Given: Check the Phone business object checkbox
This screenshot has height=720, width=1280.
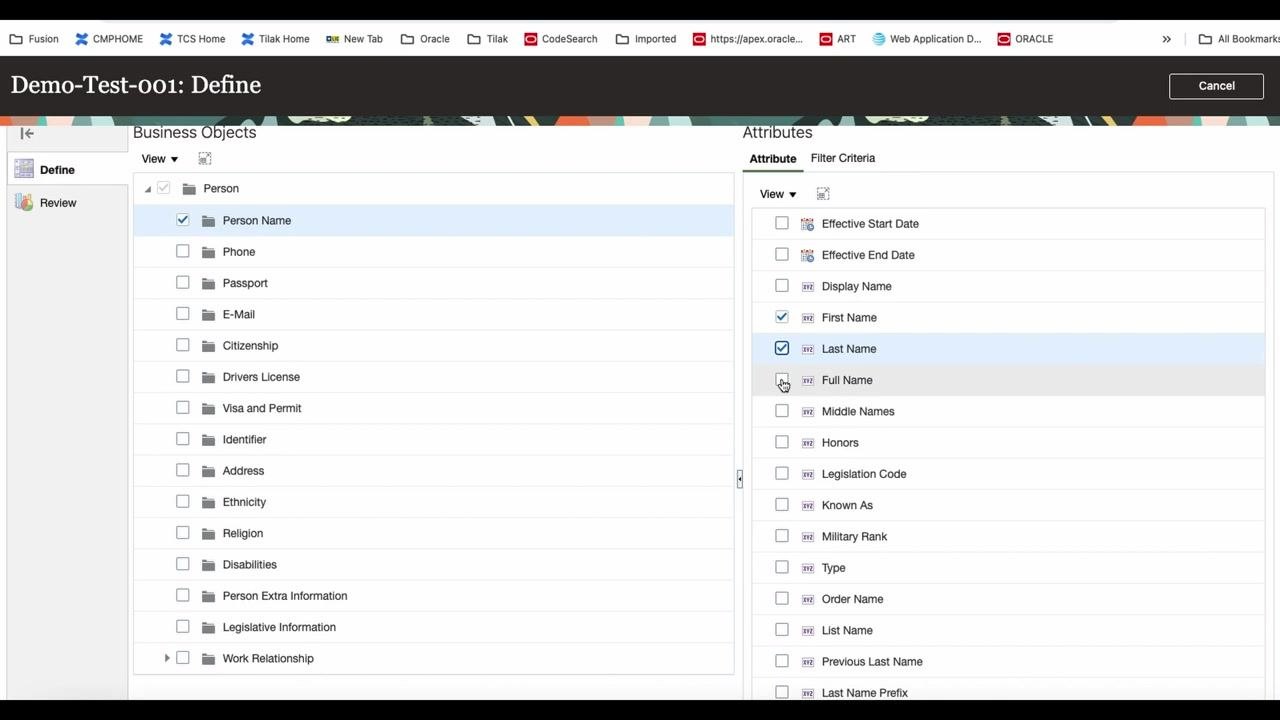Looking at the screenshot, I should (x=183, y=251).
